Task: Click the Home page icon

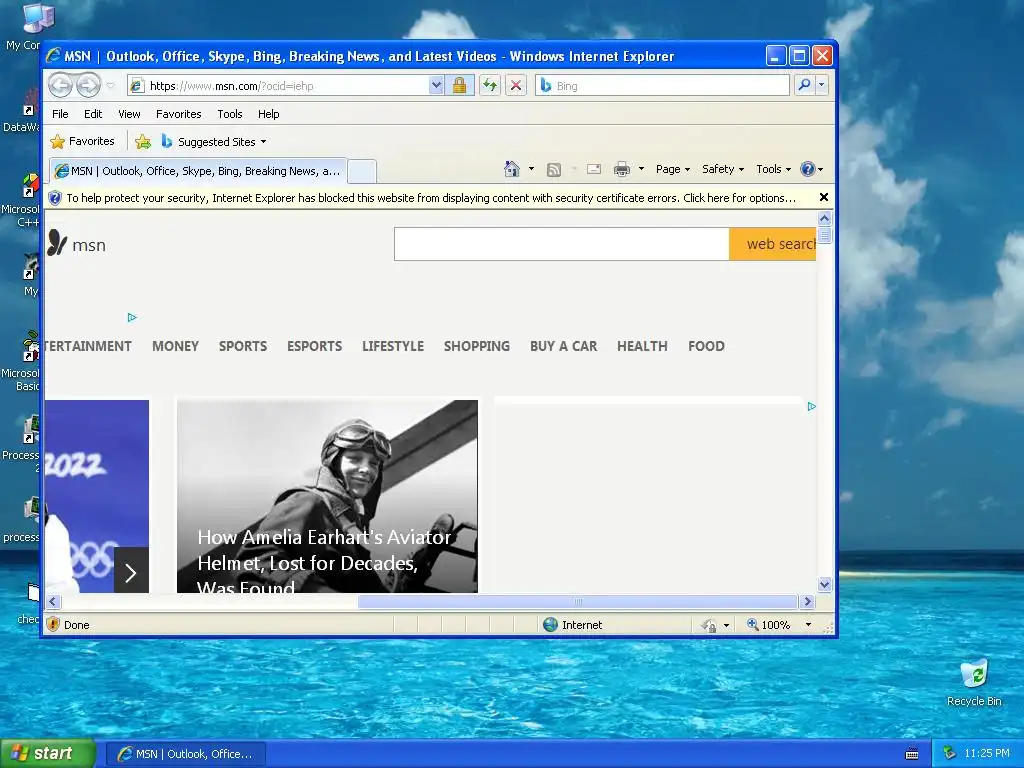Action: [x=511, y=169]
